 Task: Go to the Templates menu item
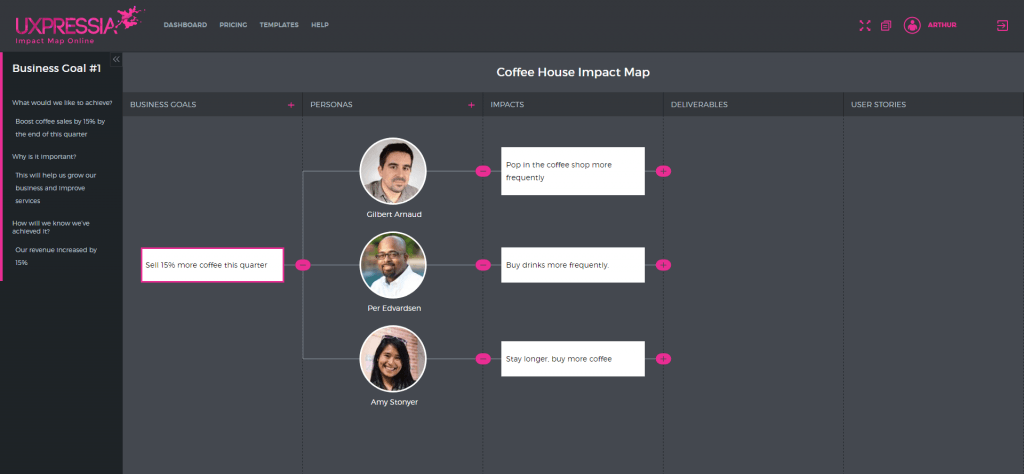coord(279,25)
